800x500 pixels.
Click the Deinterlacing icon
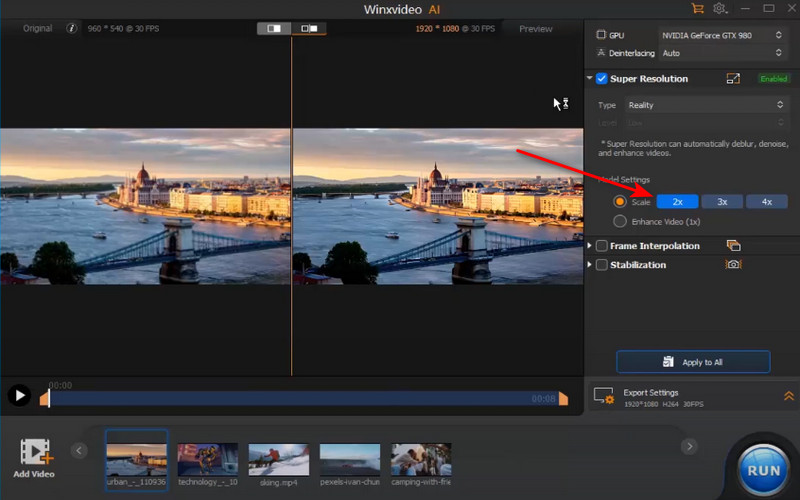tap(601, 53)
